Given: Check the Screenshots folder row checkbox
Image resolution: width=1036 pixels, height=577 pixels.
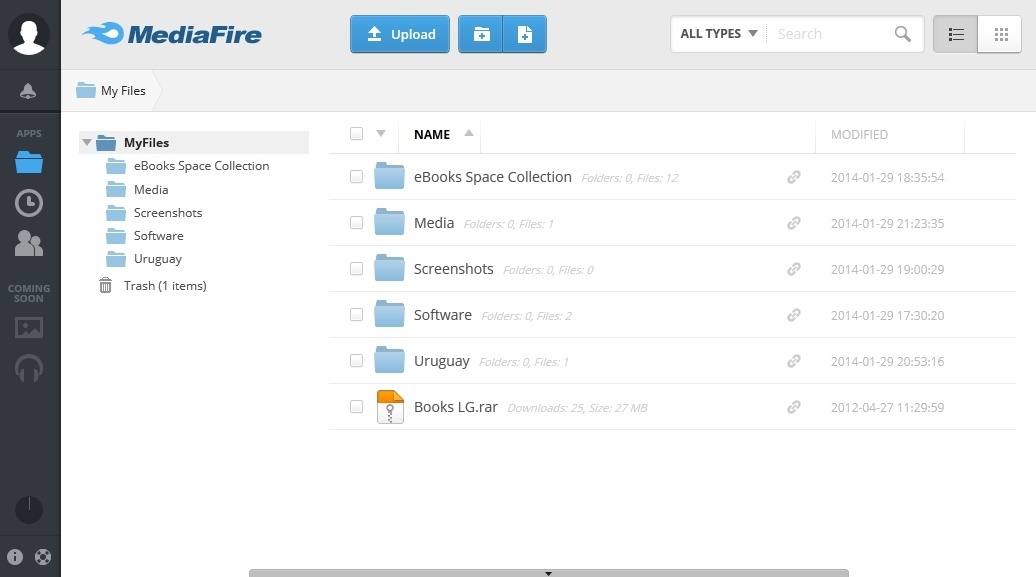Looking at the screenshot, I should (x=356, y=269).
